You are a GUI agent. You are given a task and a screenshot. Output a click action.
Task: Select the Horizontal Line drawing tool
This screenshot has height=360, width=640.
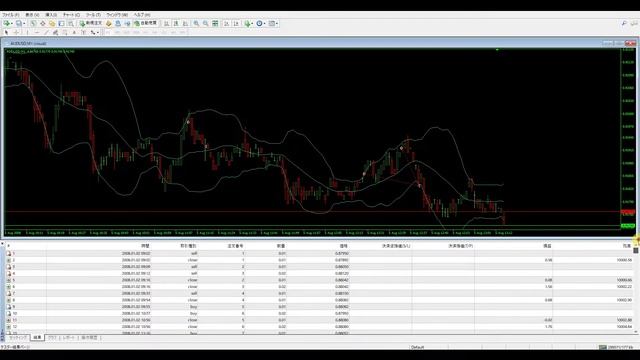point(37,32)
